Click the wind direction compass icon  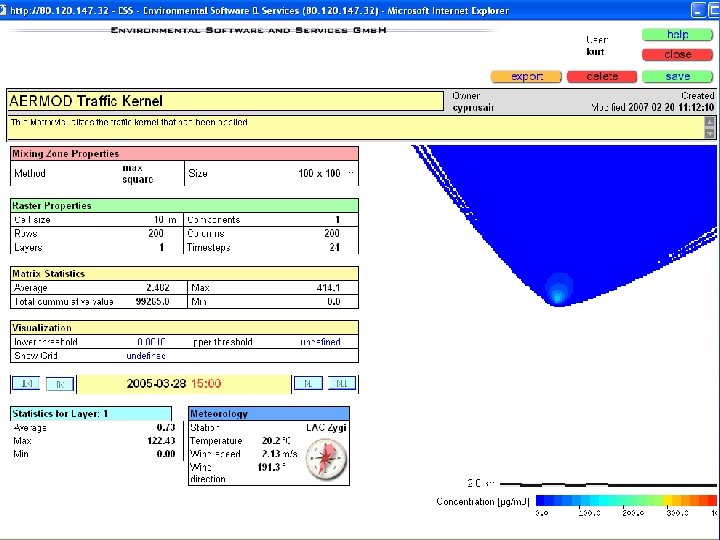pos(326,459)
